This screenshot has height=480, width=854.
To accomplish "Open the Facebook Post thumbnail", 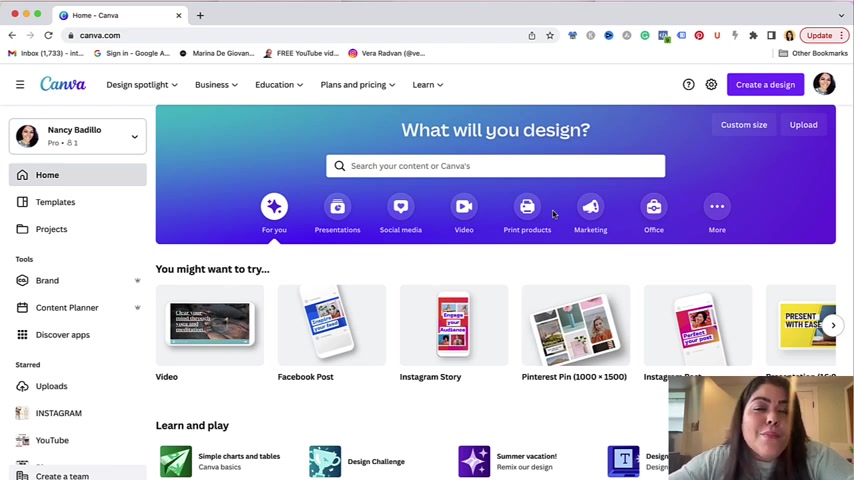I will pyautogui.click(x=332, y=325).
